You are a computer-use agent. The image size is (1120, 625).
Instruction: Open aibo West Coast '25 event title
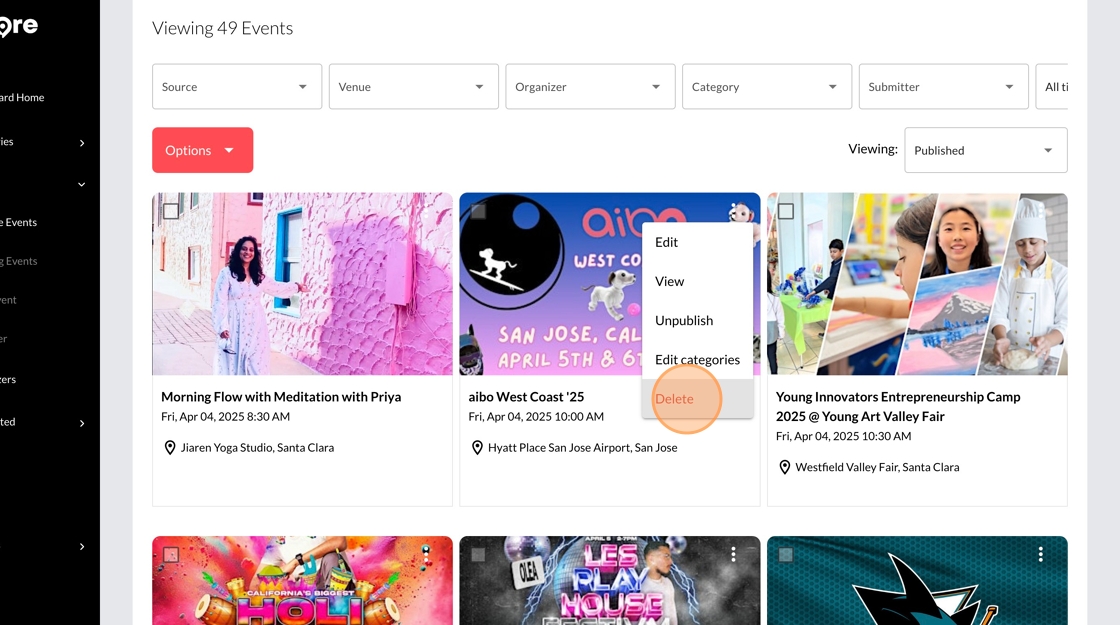click(526, 396)
